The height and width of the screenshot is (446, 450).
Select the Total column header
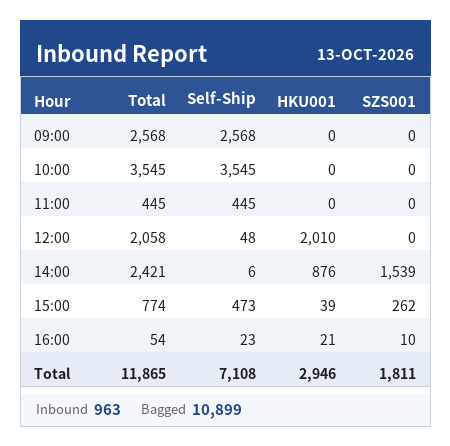[147, 100]
